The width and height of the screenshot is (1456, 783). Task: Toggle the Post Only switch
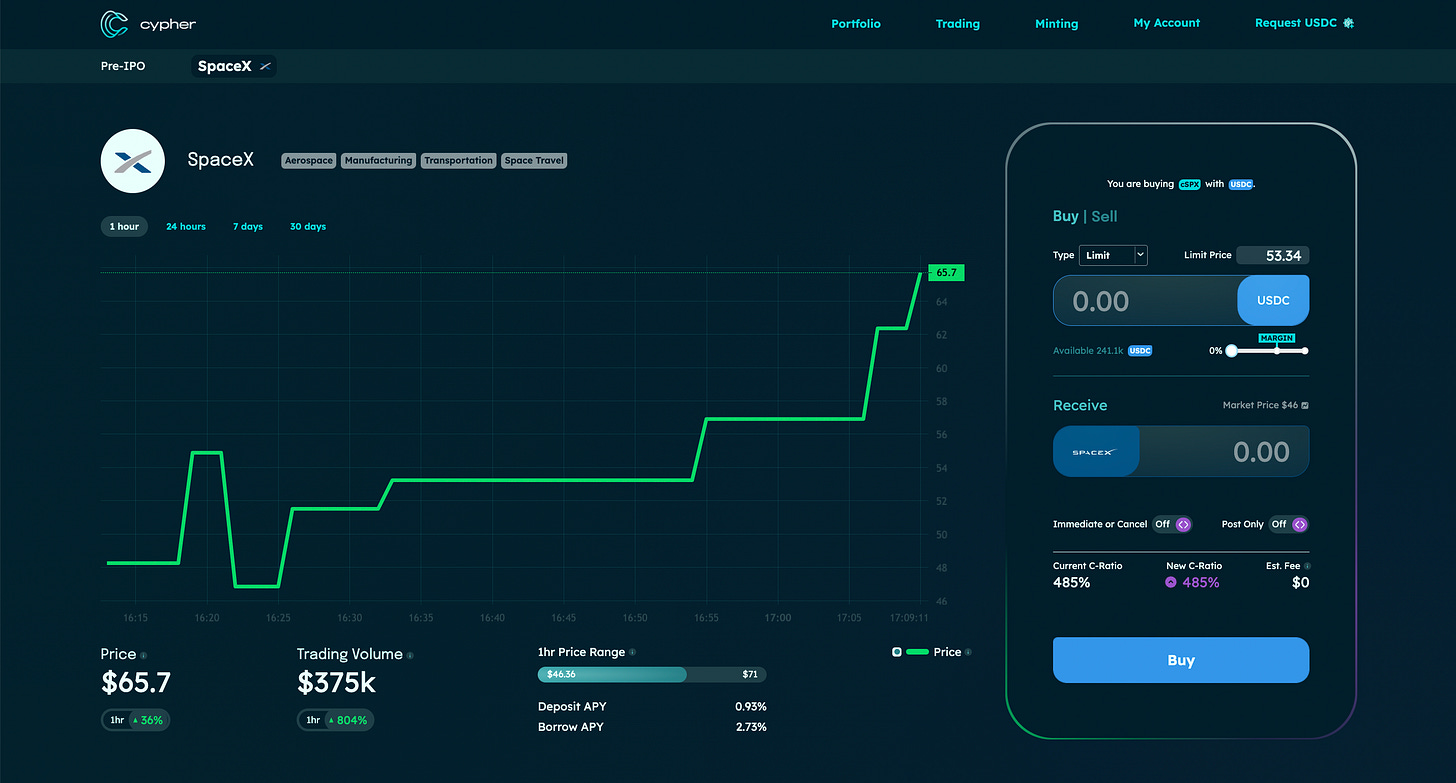(x=1288, y=524)
